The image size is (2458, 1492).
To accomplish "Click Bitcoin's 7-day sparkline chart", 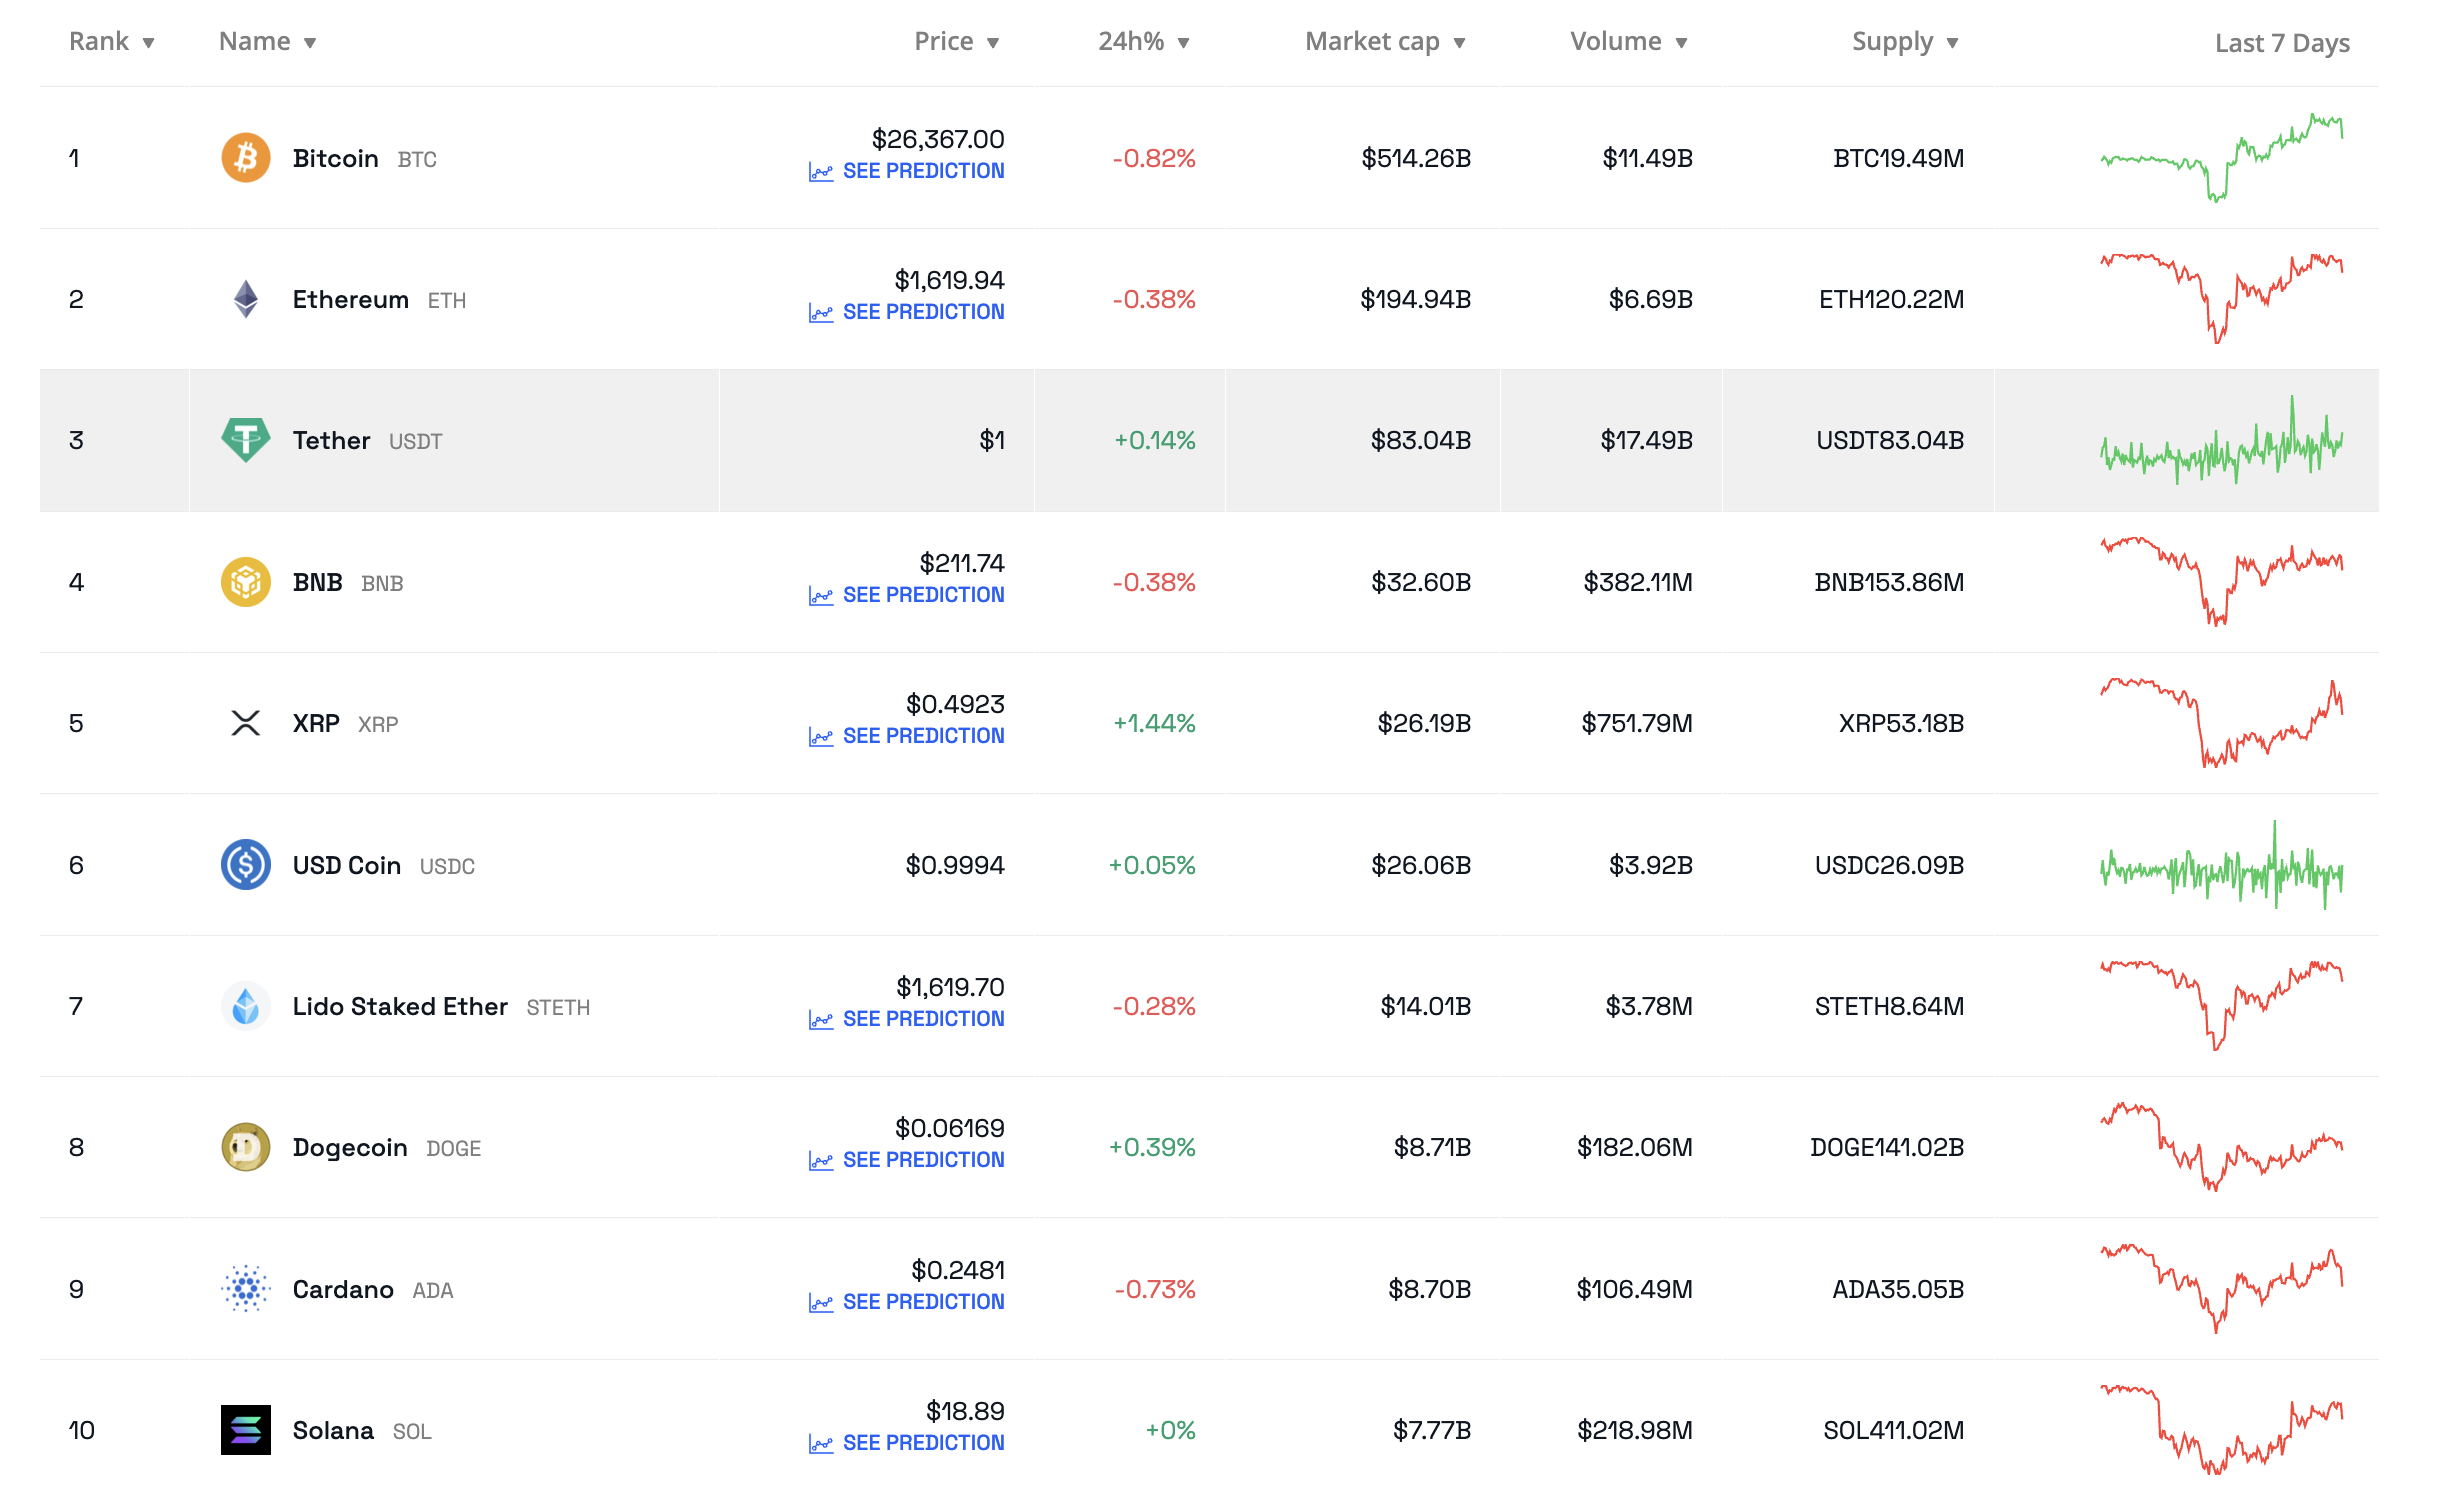I will tap(2221, 158).
